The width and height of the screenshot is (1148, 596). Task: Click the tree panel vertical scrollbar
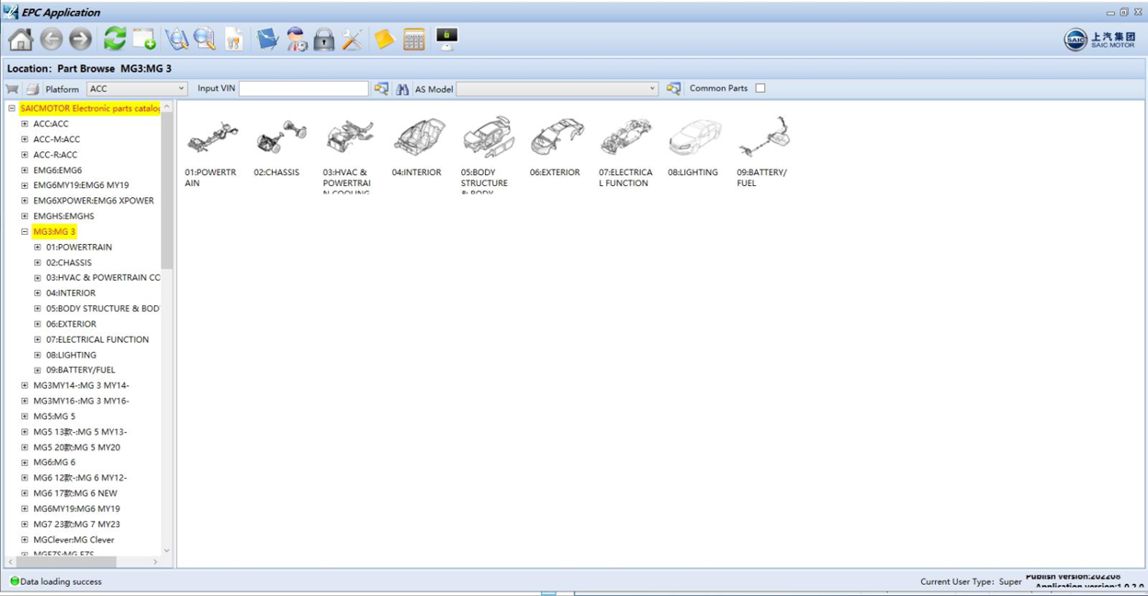[x=166, y=190]
